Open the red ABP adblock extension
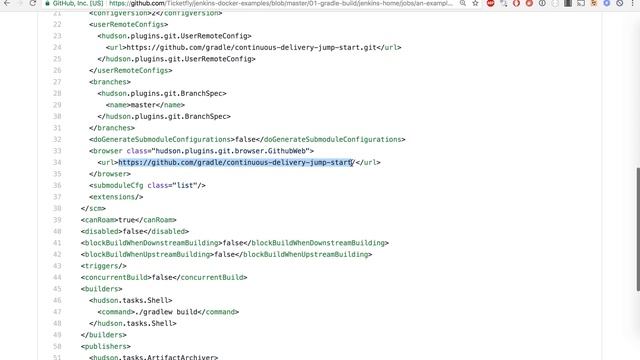Image resolution: width=640 pixels, height=360 pixels. 491,3
